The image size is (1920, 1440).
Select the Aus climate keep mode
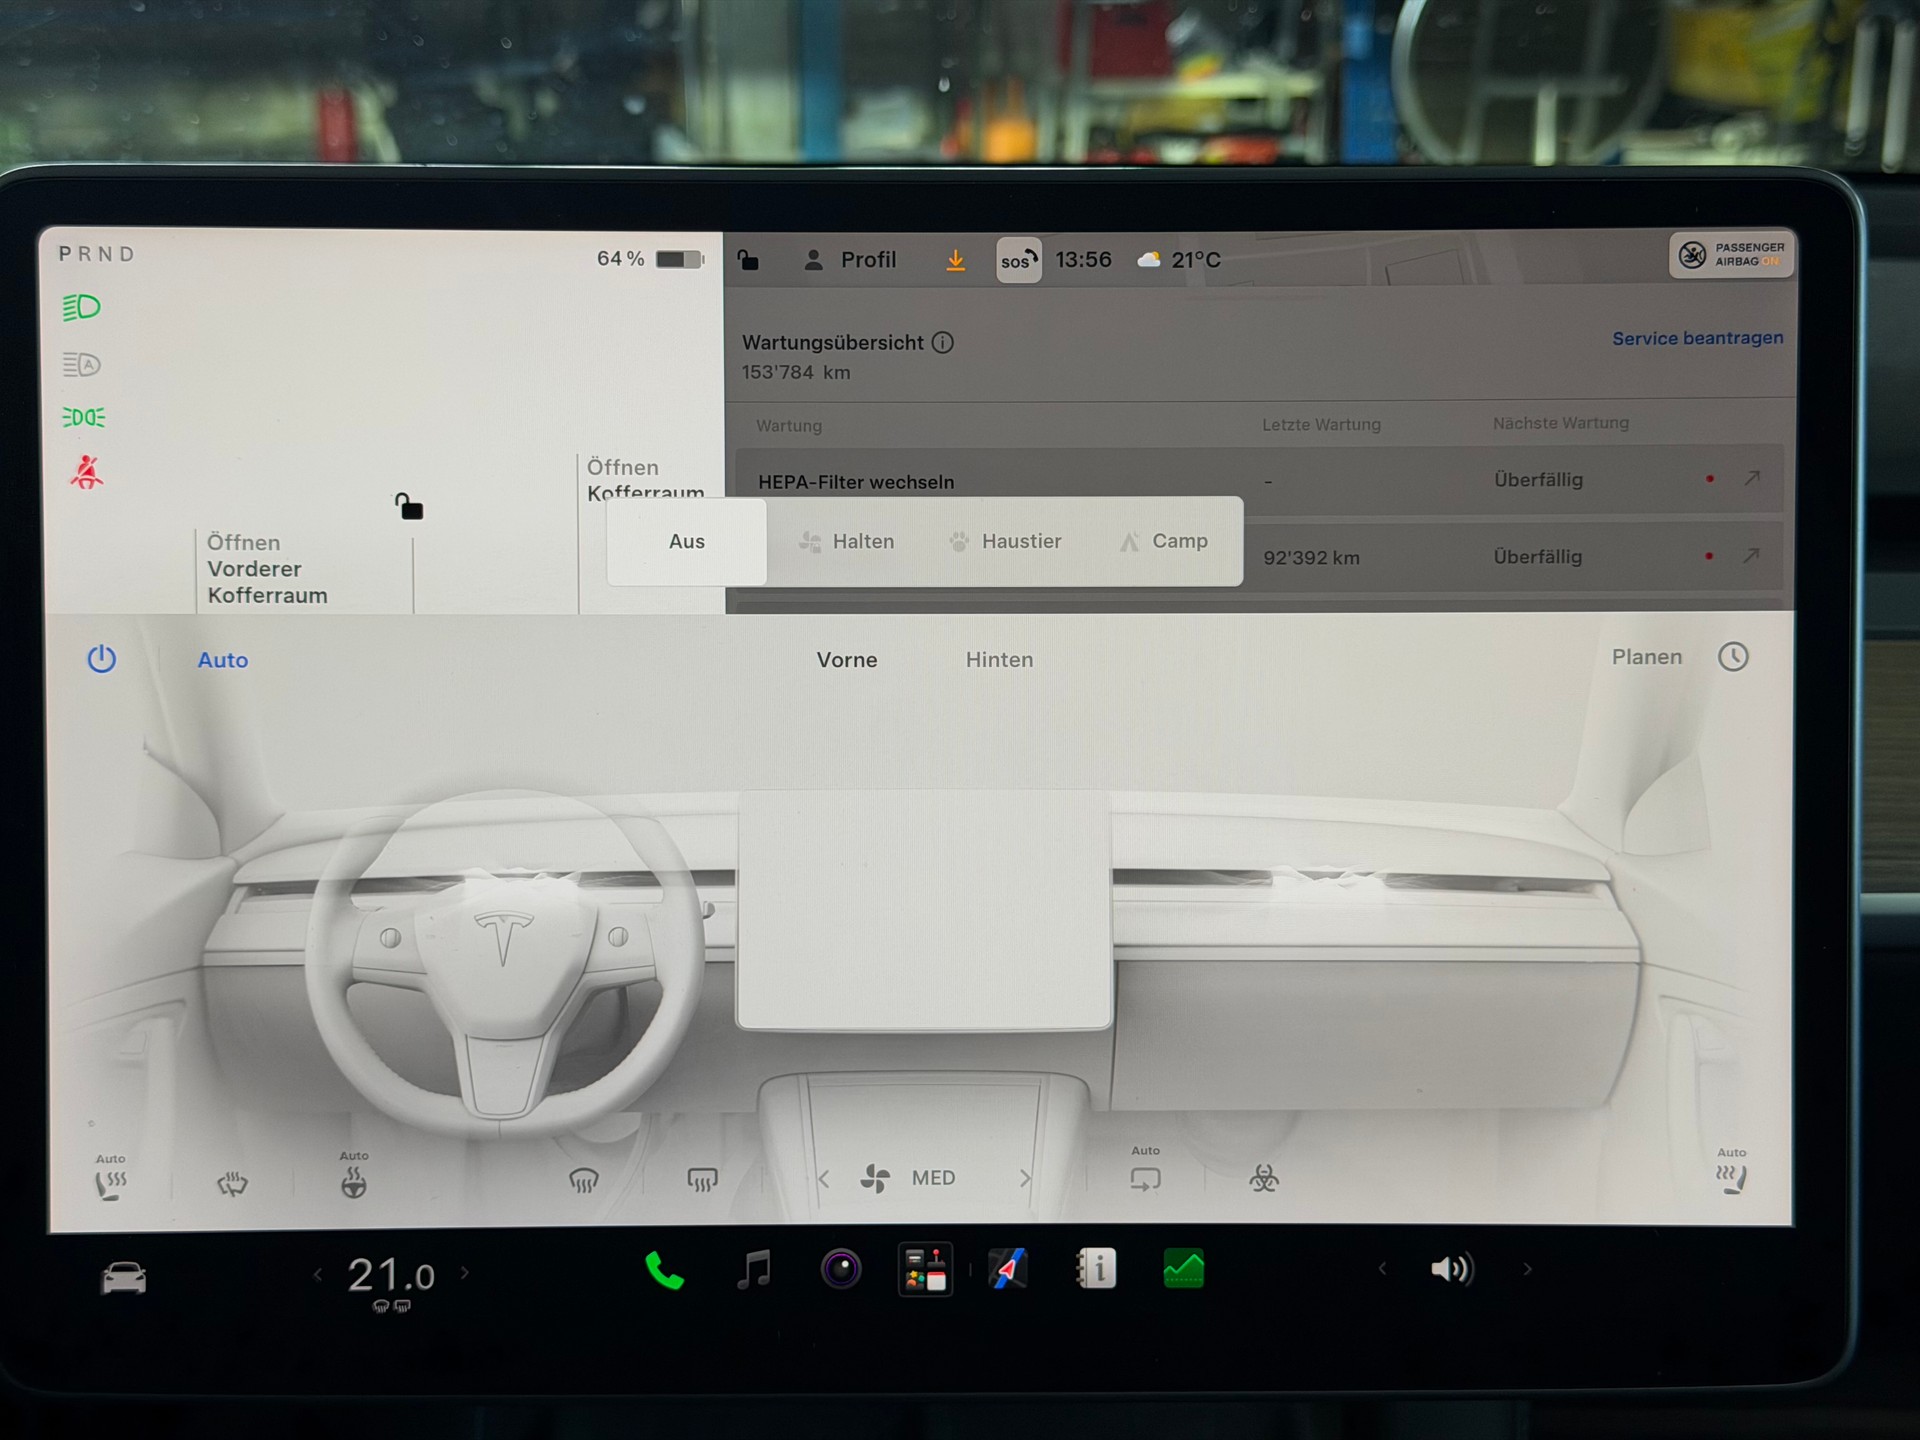(x=687, y=541)
